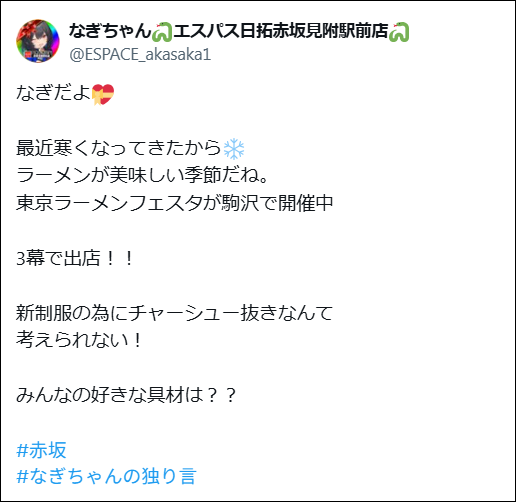Click the snake emoji before エスパス
516x502 pixels.
(x=162, y=32)
